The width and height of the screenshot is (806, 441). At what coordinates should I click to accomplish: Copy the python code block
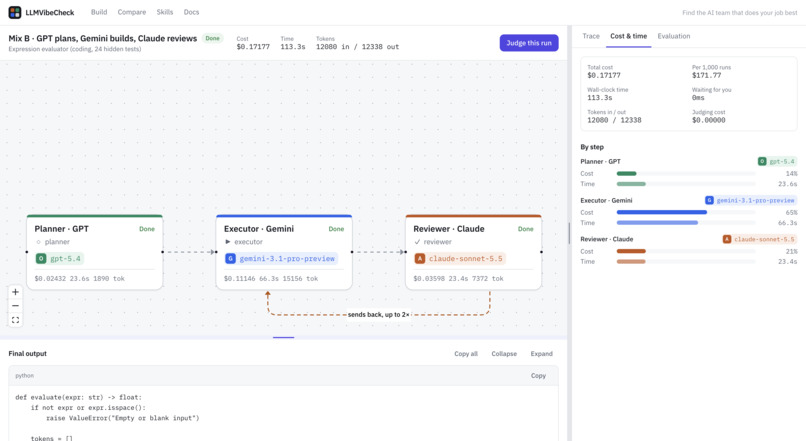pos(538,376)
